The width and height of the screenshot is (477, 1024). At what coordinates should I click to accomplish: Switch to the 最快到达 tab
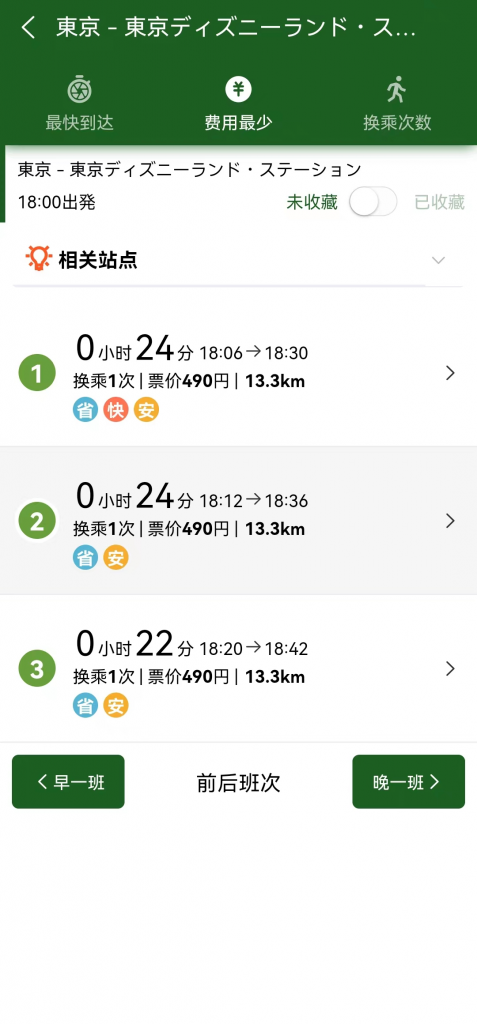point(79,104)
